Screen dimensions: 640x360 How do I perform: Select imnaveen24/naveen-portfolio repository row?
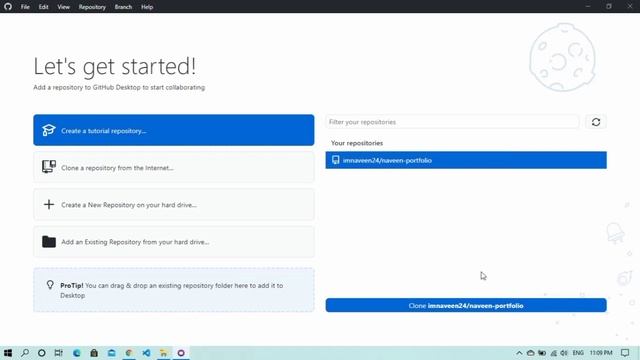[466, 160]
